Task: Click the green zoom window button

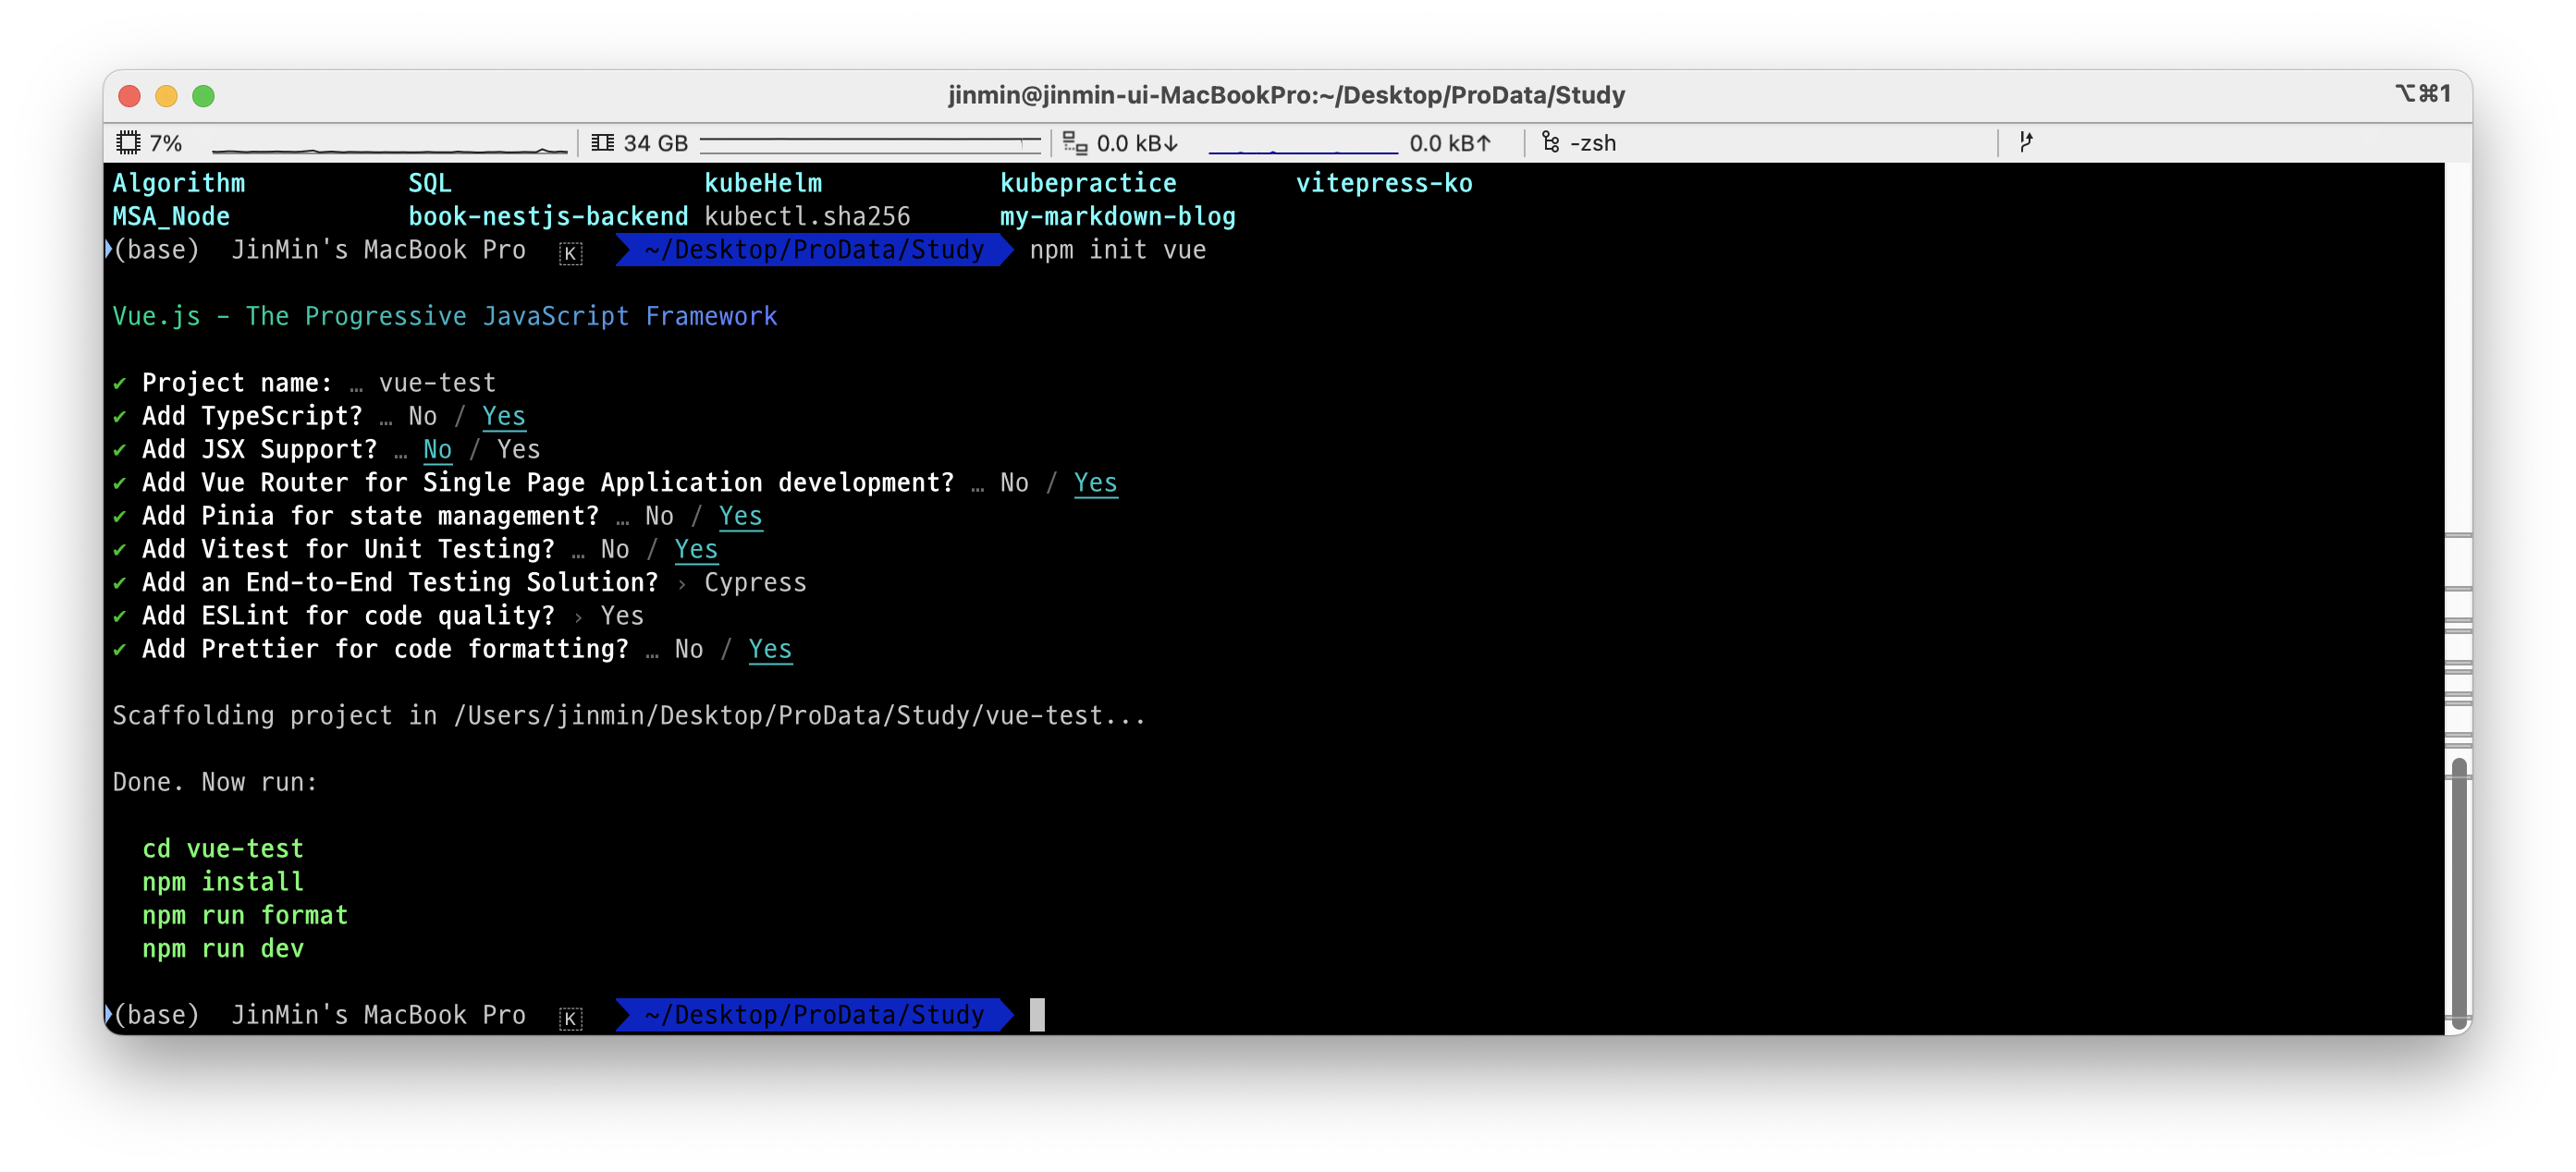Action: click(203, 96)
